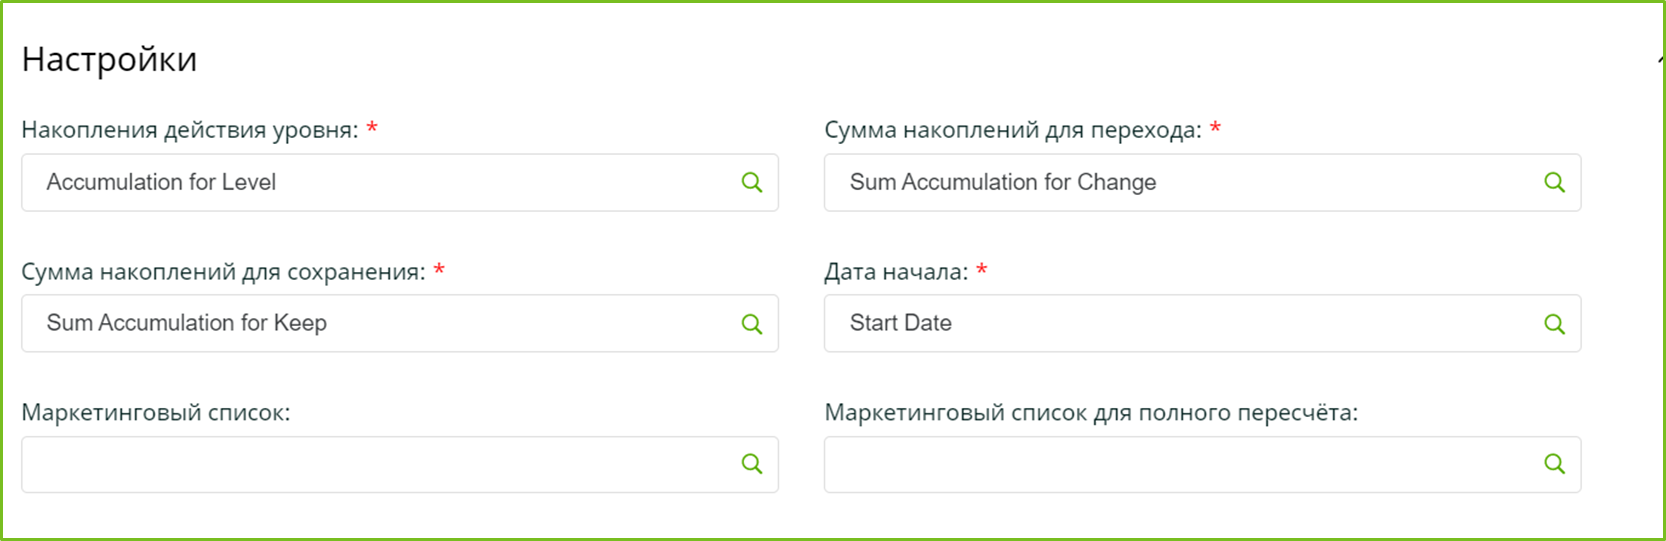Click the Настройки heading text

[109, 60]
